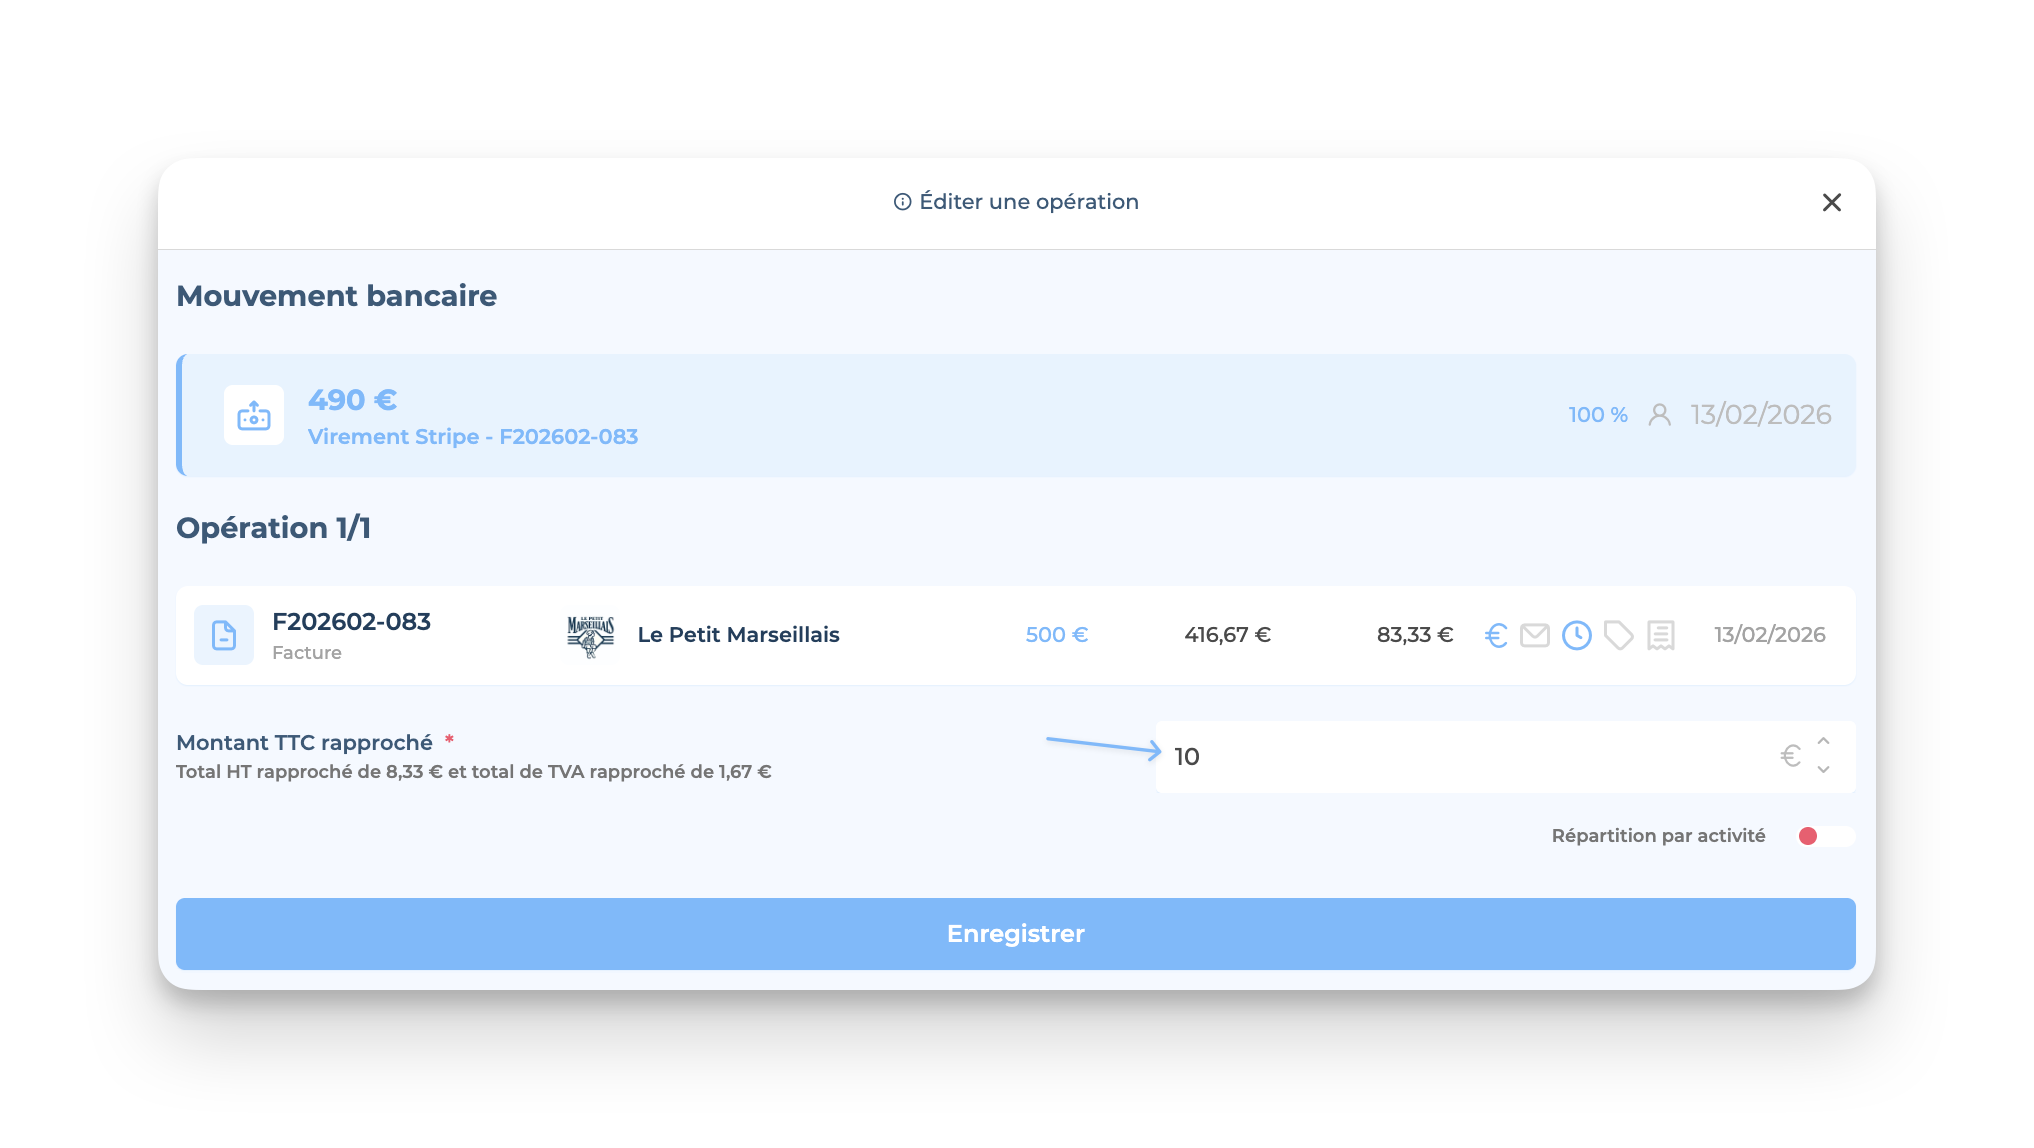Click the info icon beside Éditer une opération
2034x1148 pixels.
pyautogui.click(x=902, y=202)
